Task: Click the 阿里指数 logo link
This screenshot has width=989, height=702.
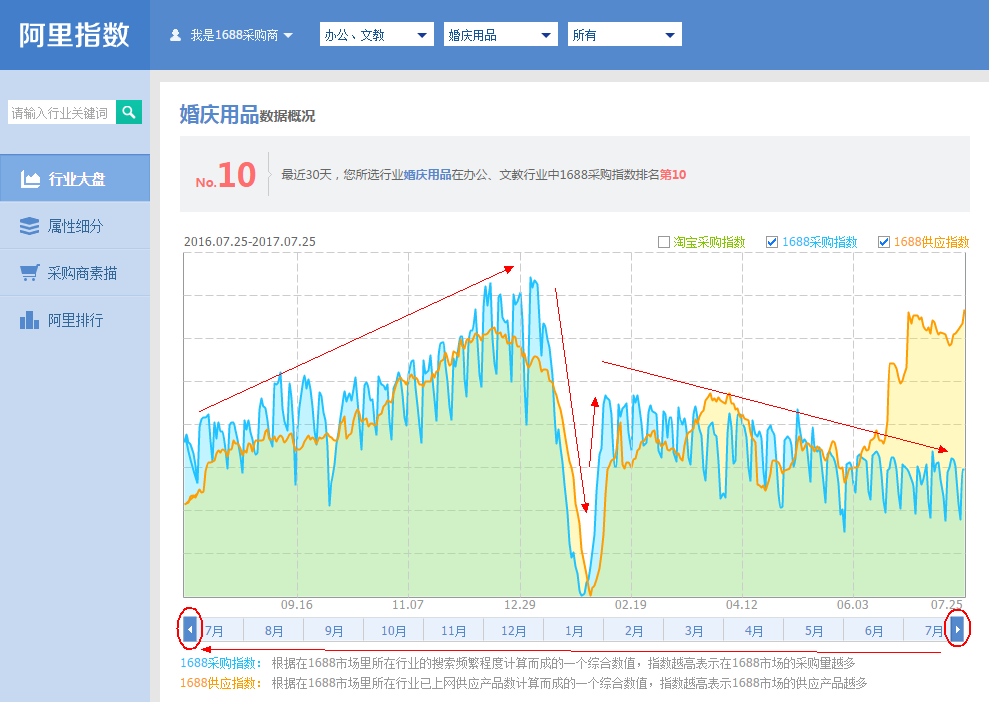Action: point(75,34)
